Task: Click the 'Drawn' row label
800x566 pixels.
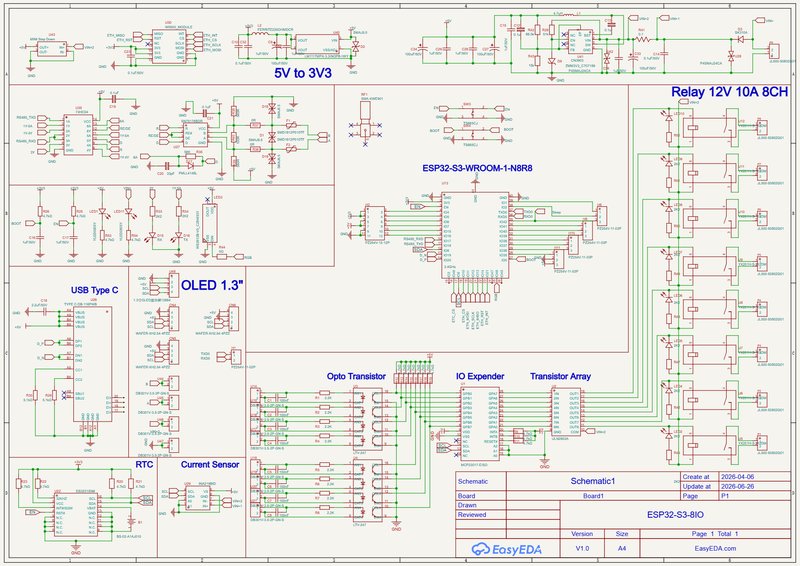Action: click(467, 505)
